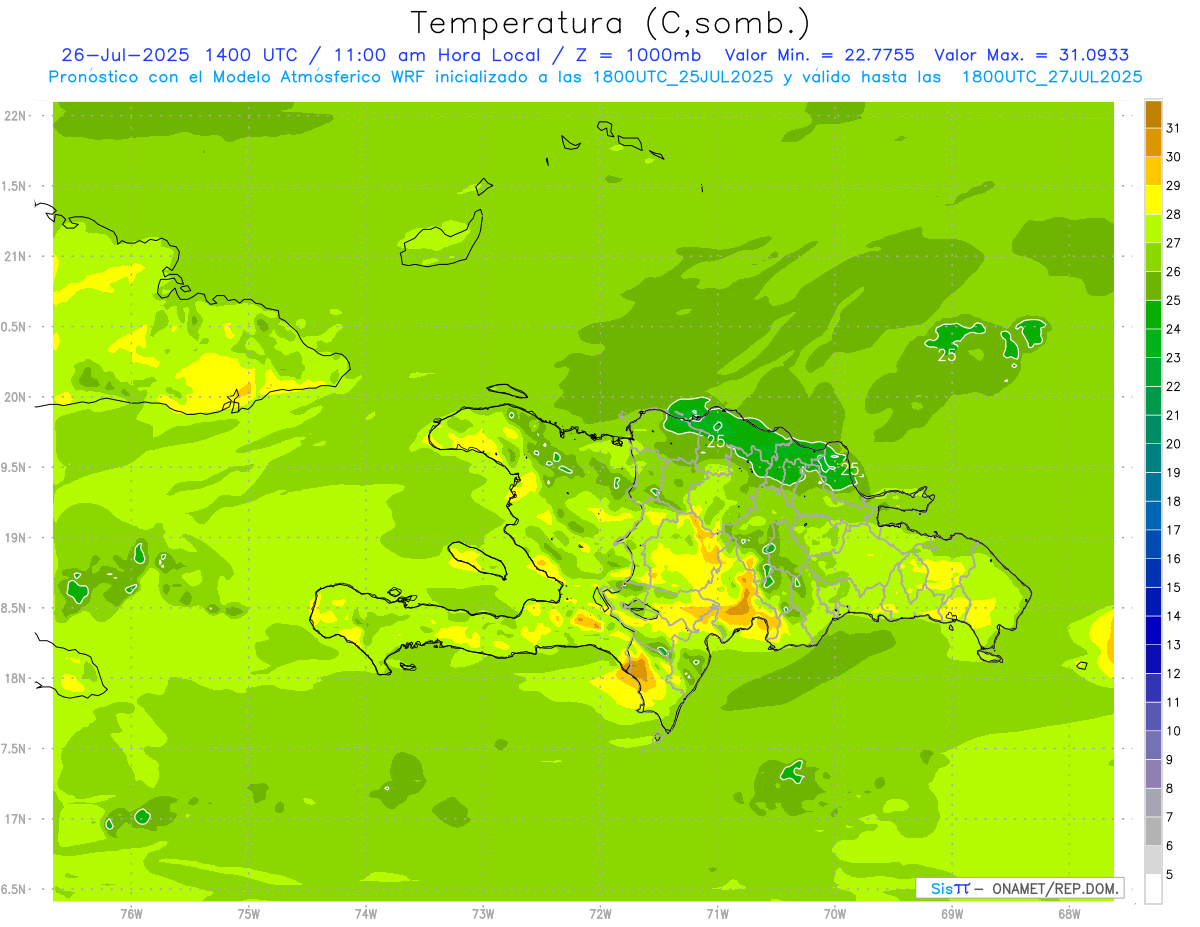Viewport: 1200px width, 927px height.
Task: Pick the brown swatch above 31 in legend
Action: pos(1153,114)
